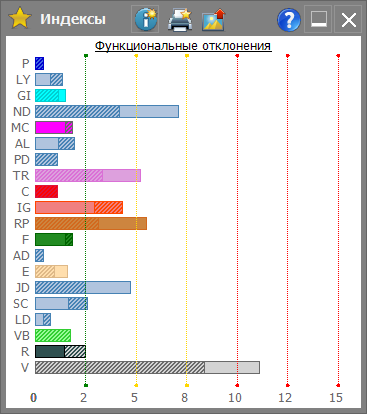
Task: Click axis value 5
Action: (x=134, y=398)
